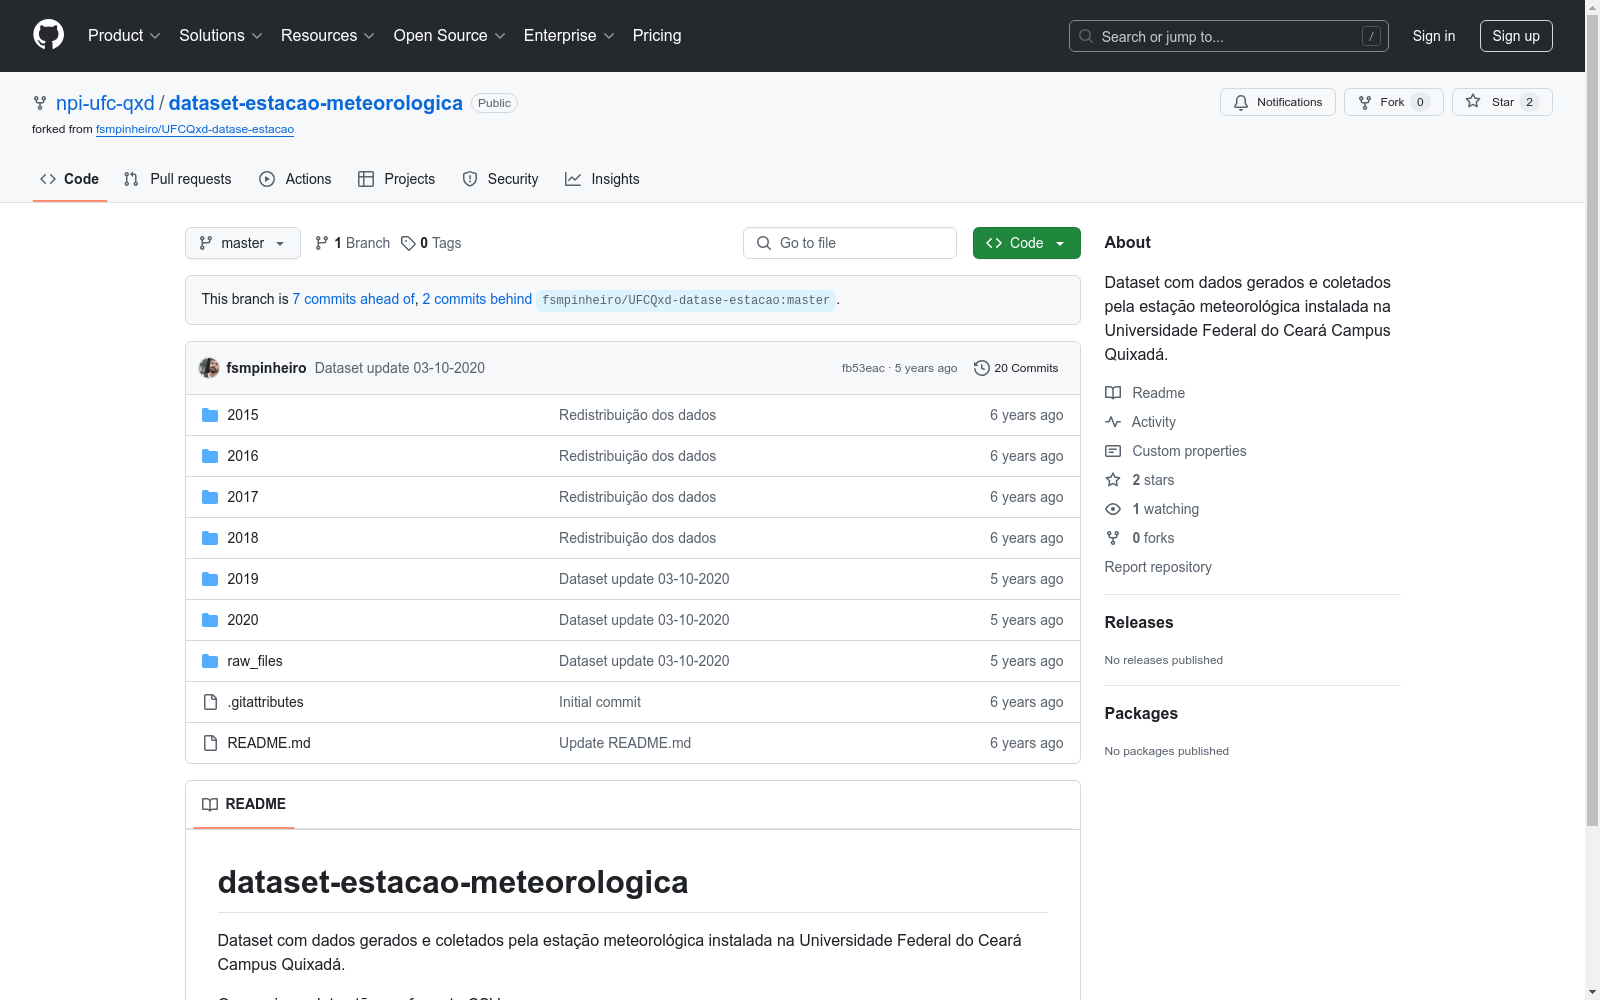Open the dataset-estacao-meteorologica repository link
Viewport: 1600px width, 1000px height.
(316, 103)
